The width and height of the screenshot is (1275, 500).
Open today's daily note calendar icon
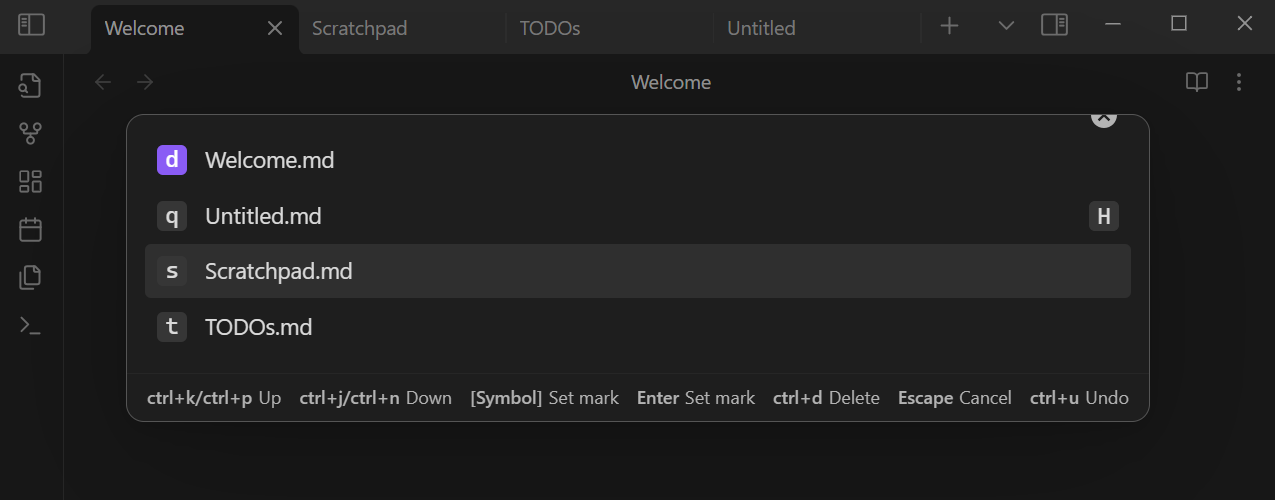click(x=30, y=229)
